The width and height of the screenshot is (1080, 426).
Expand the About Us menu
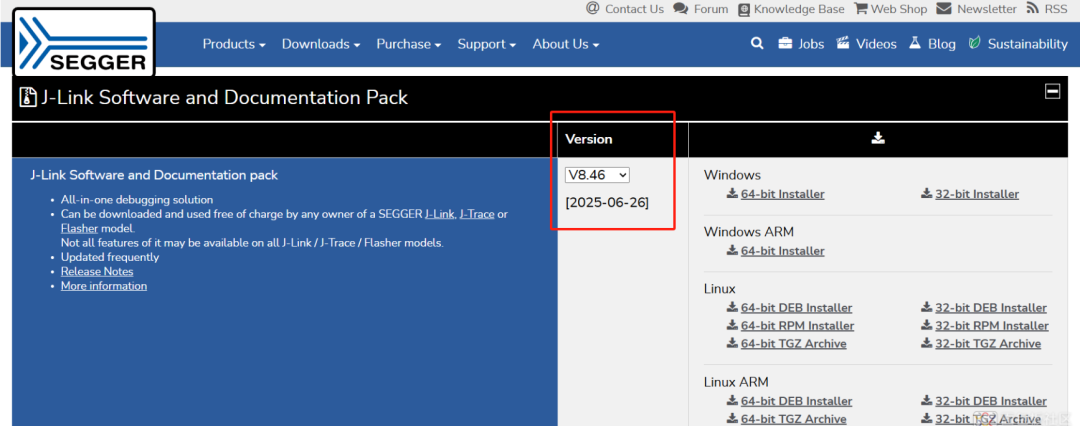[x=565, y=44]
